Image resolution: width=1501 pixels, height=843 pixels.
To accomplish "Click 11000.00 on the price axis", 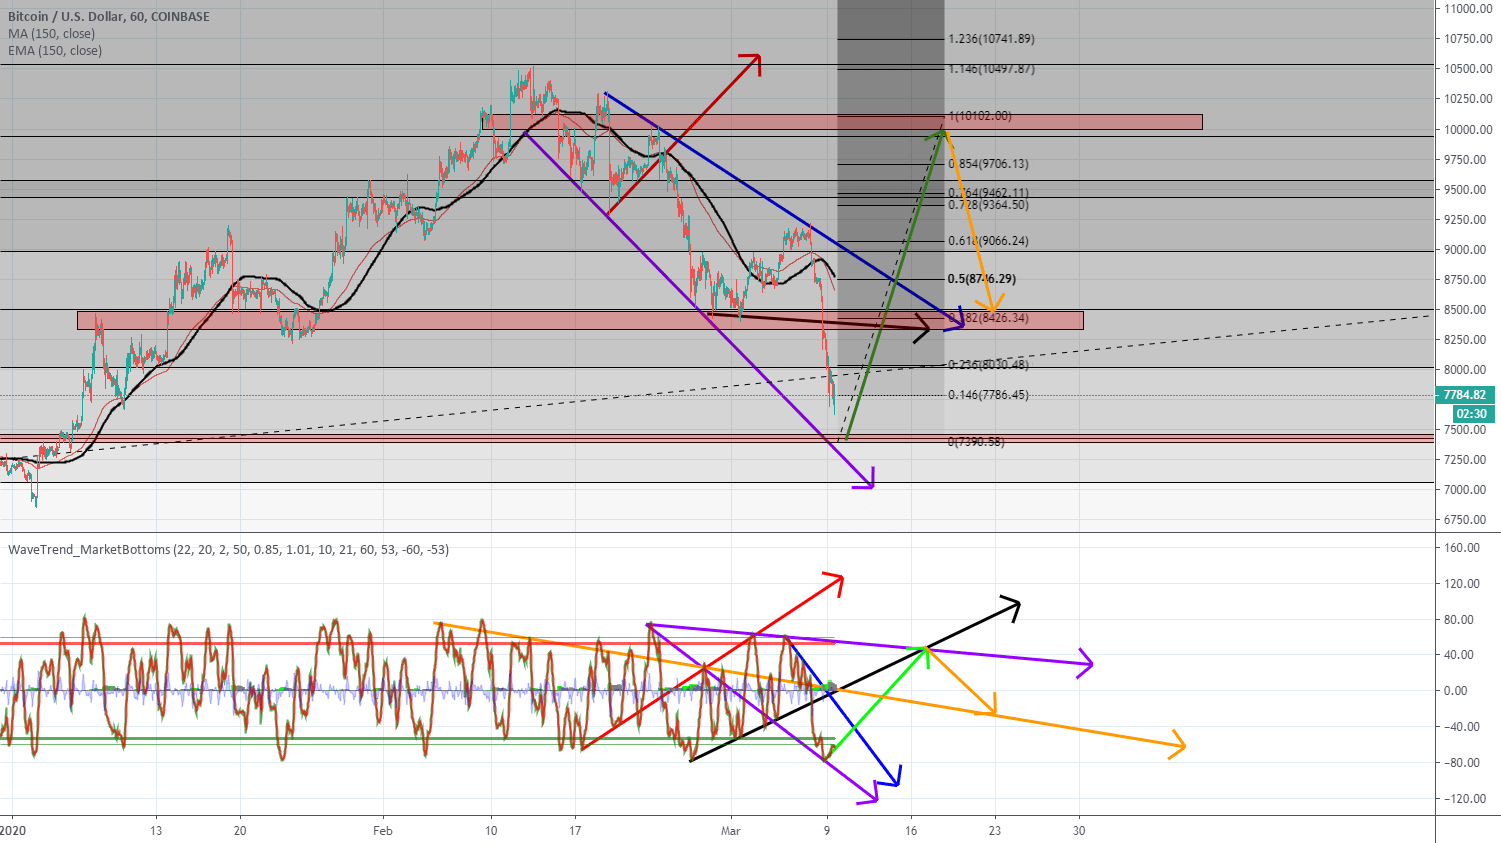I will point(1468,9).
